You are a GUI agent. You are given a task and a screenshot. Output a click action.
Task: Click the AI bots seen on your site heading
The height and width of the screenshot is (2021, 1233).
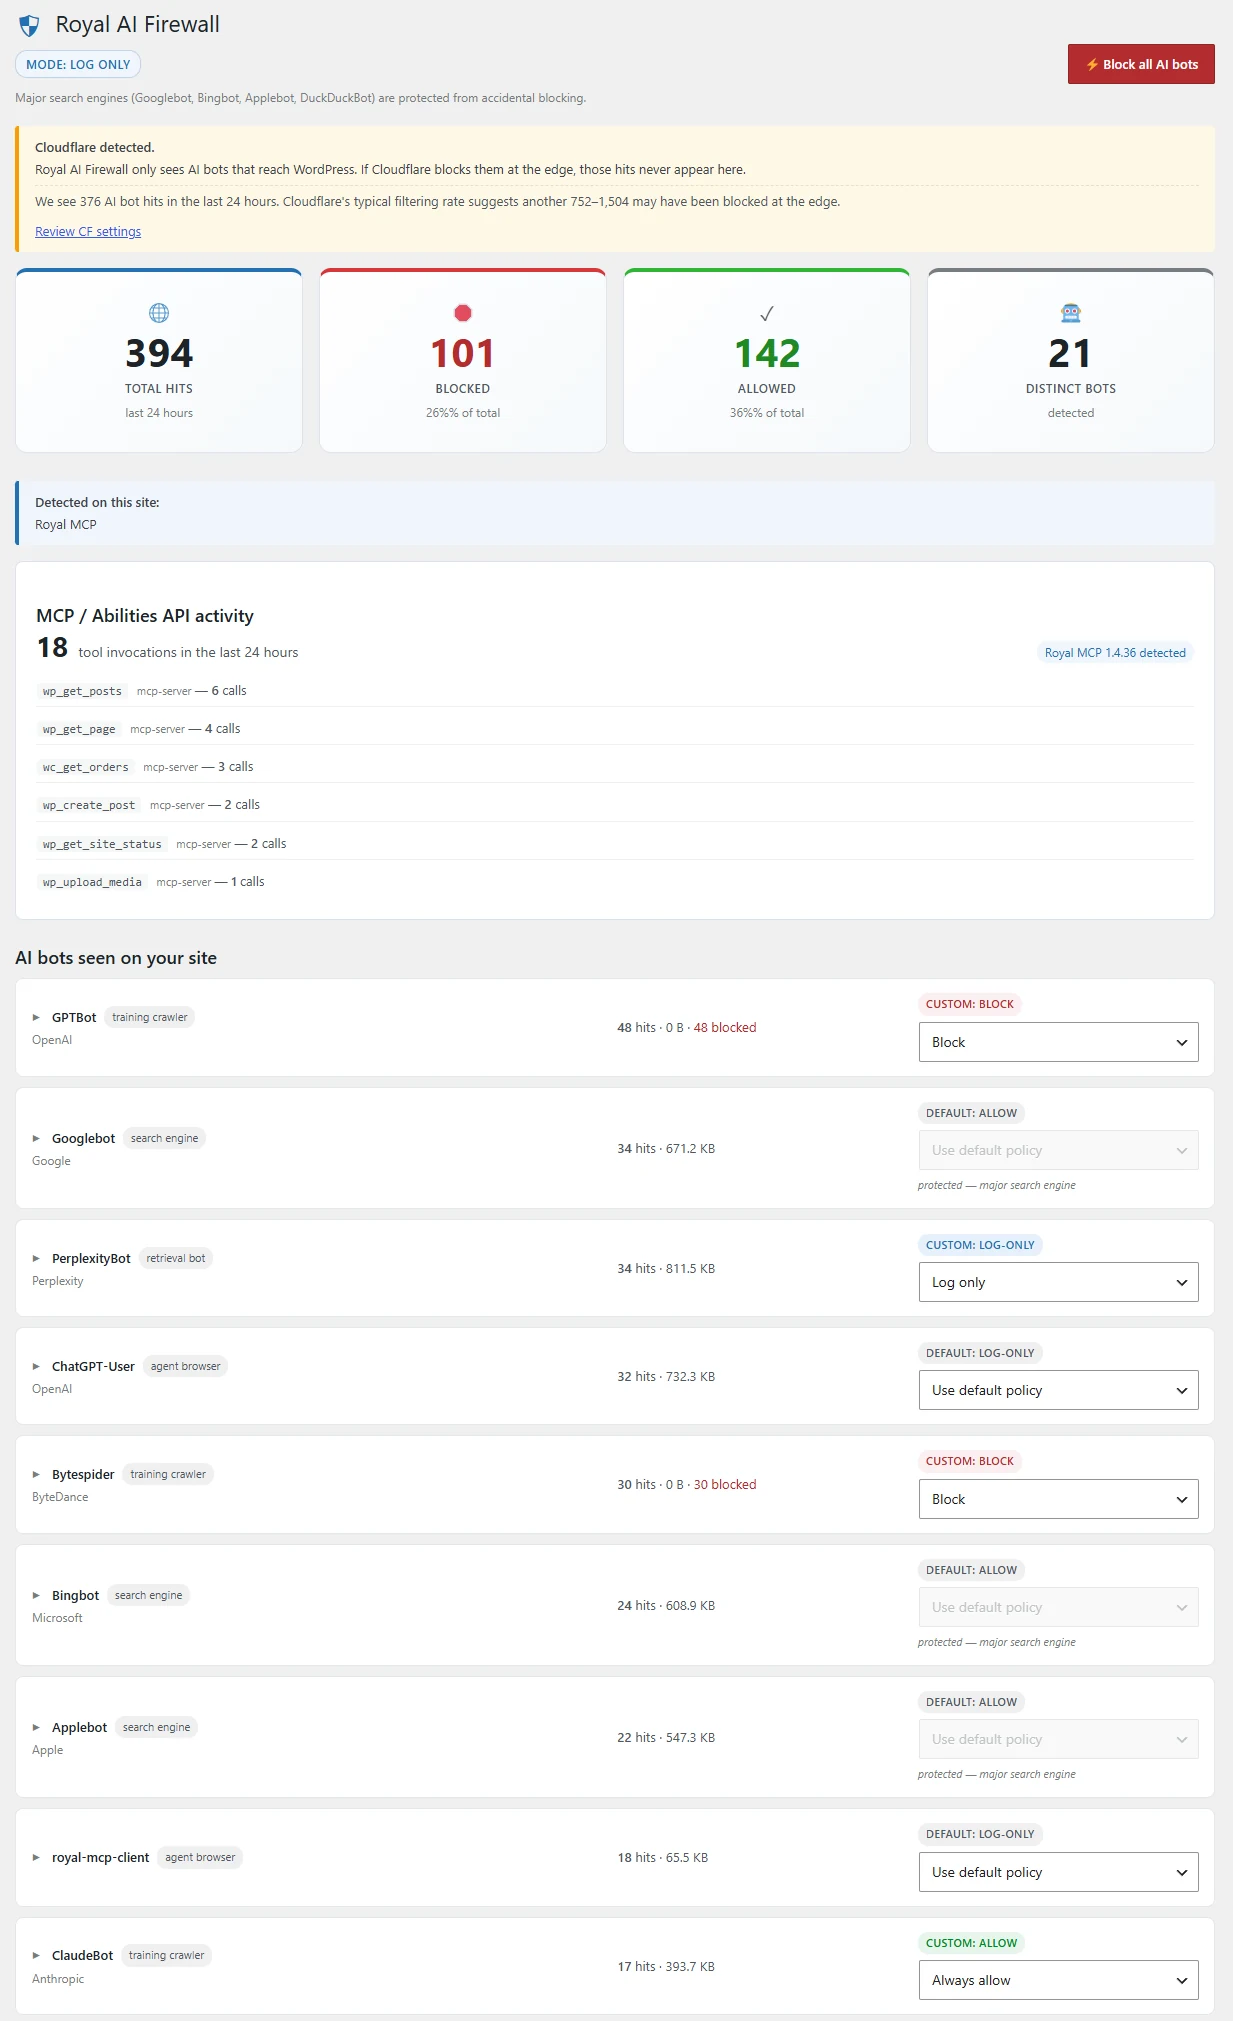[116, 958]
